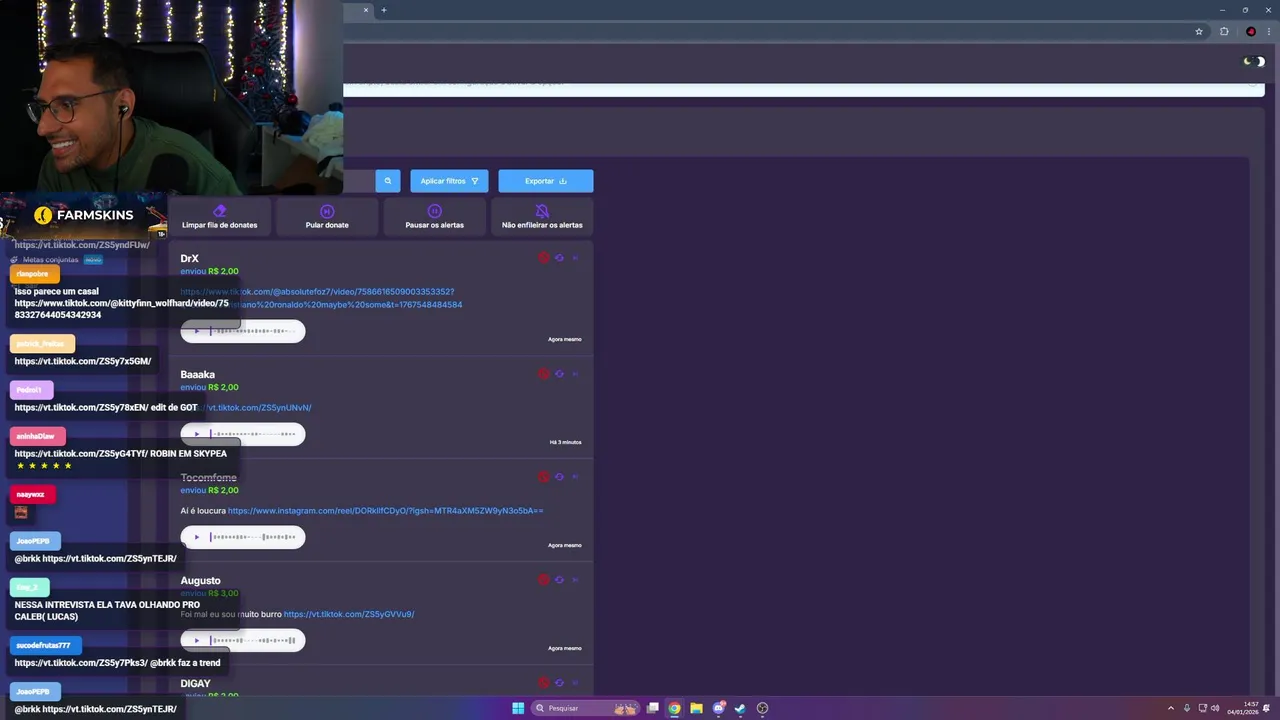Viewport: 1280px width, 720px height.
Task: Toggle the dark mode moon switch
Action: click(x=1254, y=62)
